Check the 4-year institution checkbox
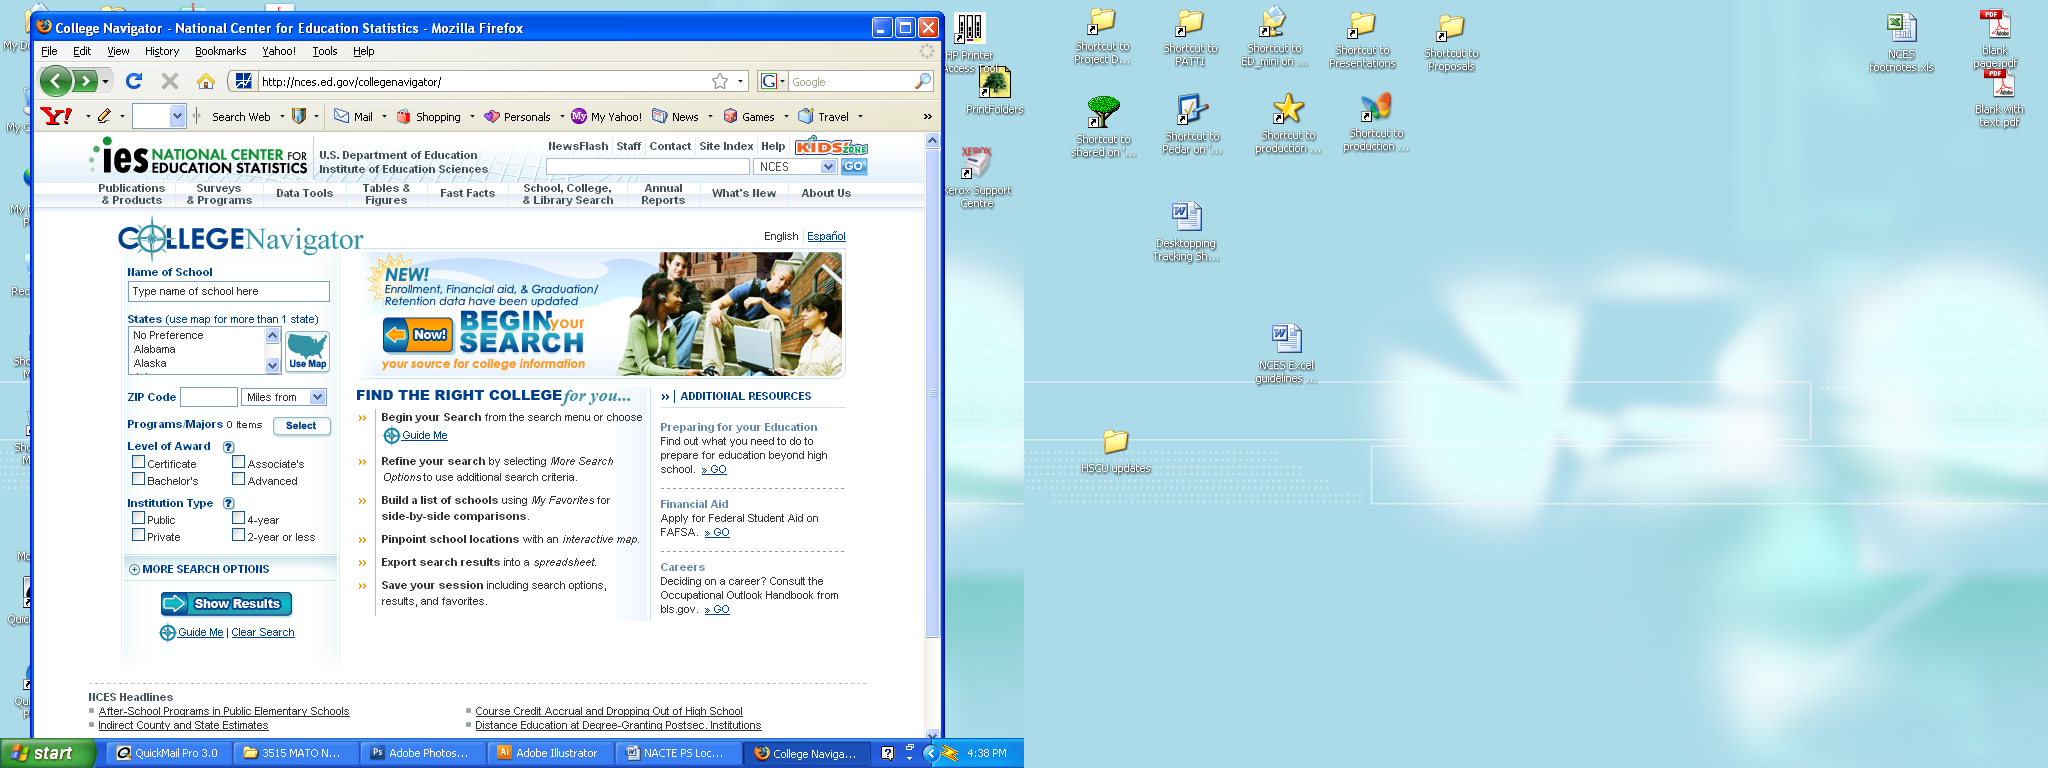This screenshot has width=2048, height=768. coord(239,519)
